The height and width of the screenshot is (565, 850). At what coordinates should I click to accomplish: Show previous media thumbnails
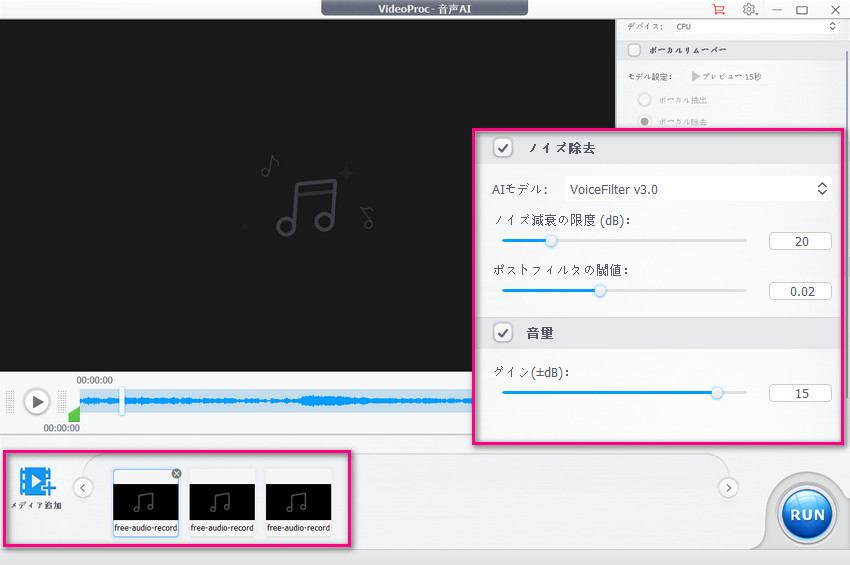point(82,487)
